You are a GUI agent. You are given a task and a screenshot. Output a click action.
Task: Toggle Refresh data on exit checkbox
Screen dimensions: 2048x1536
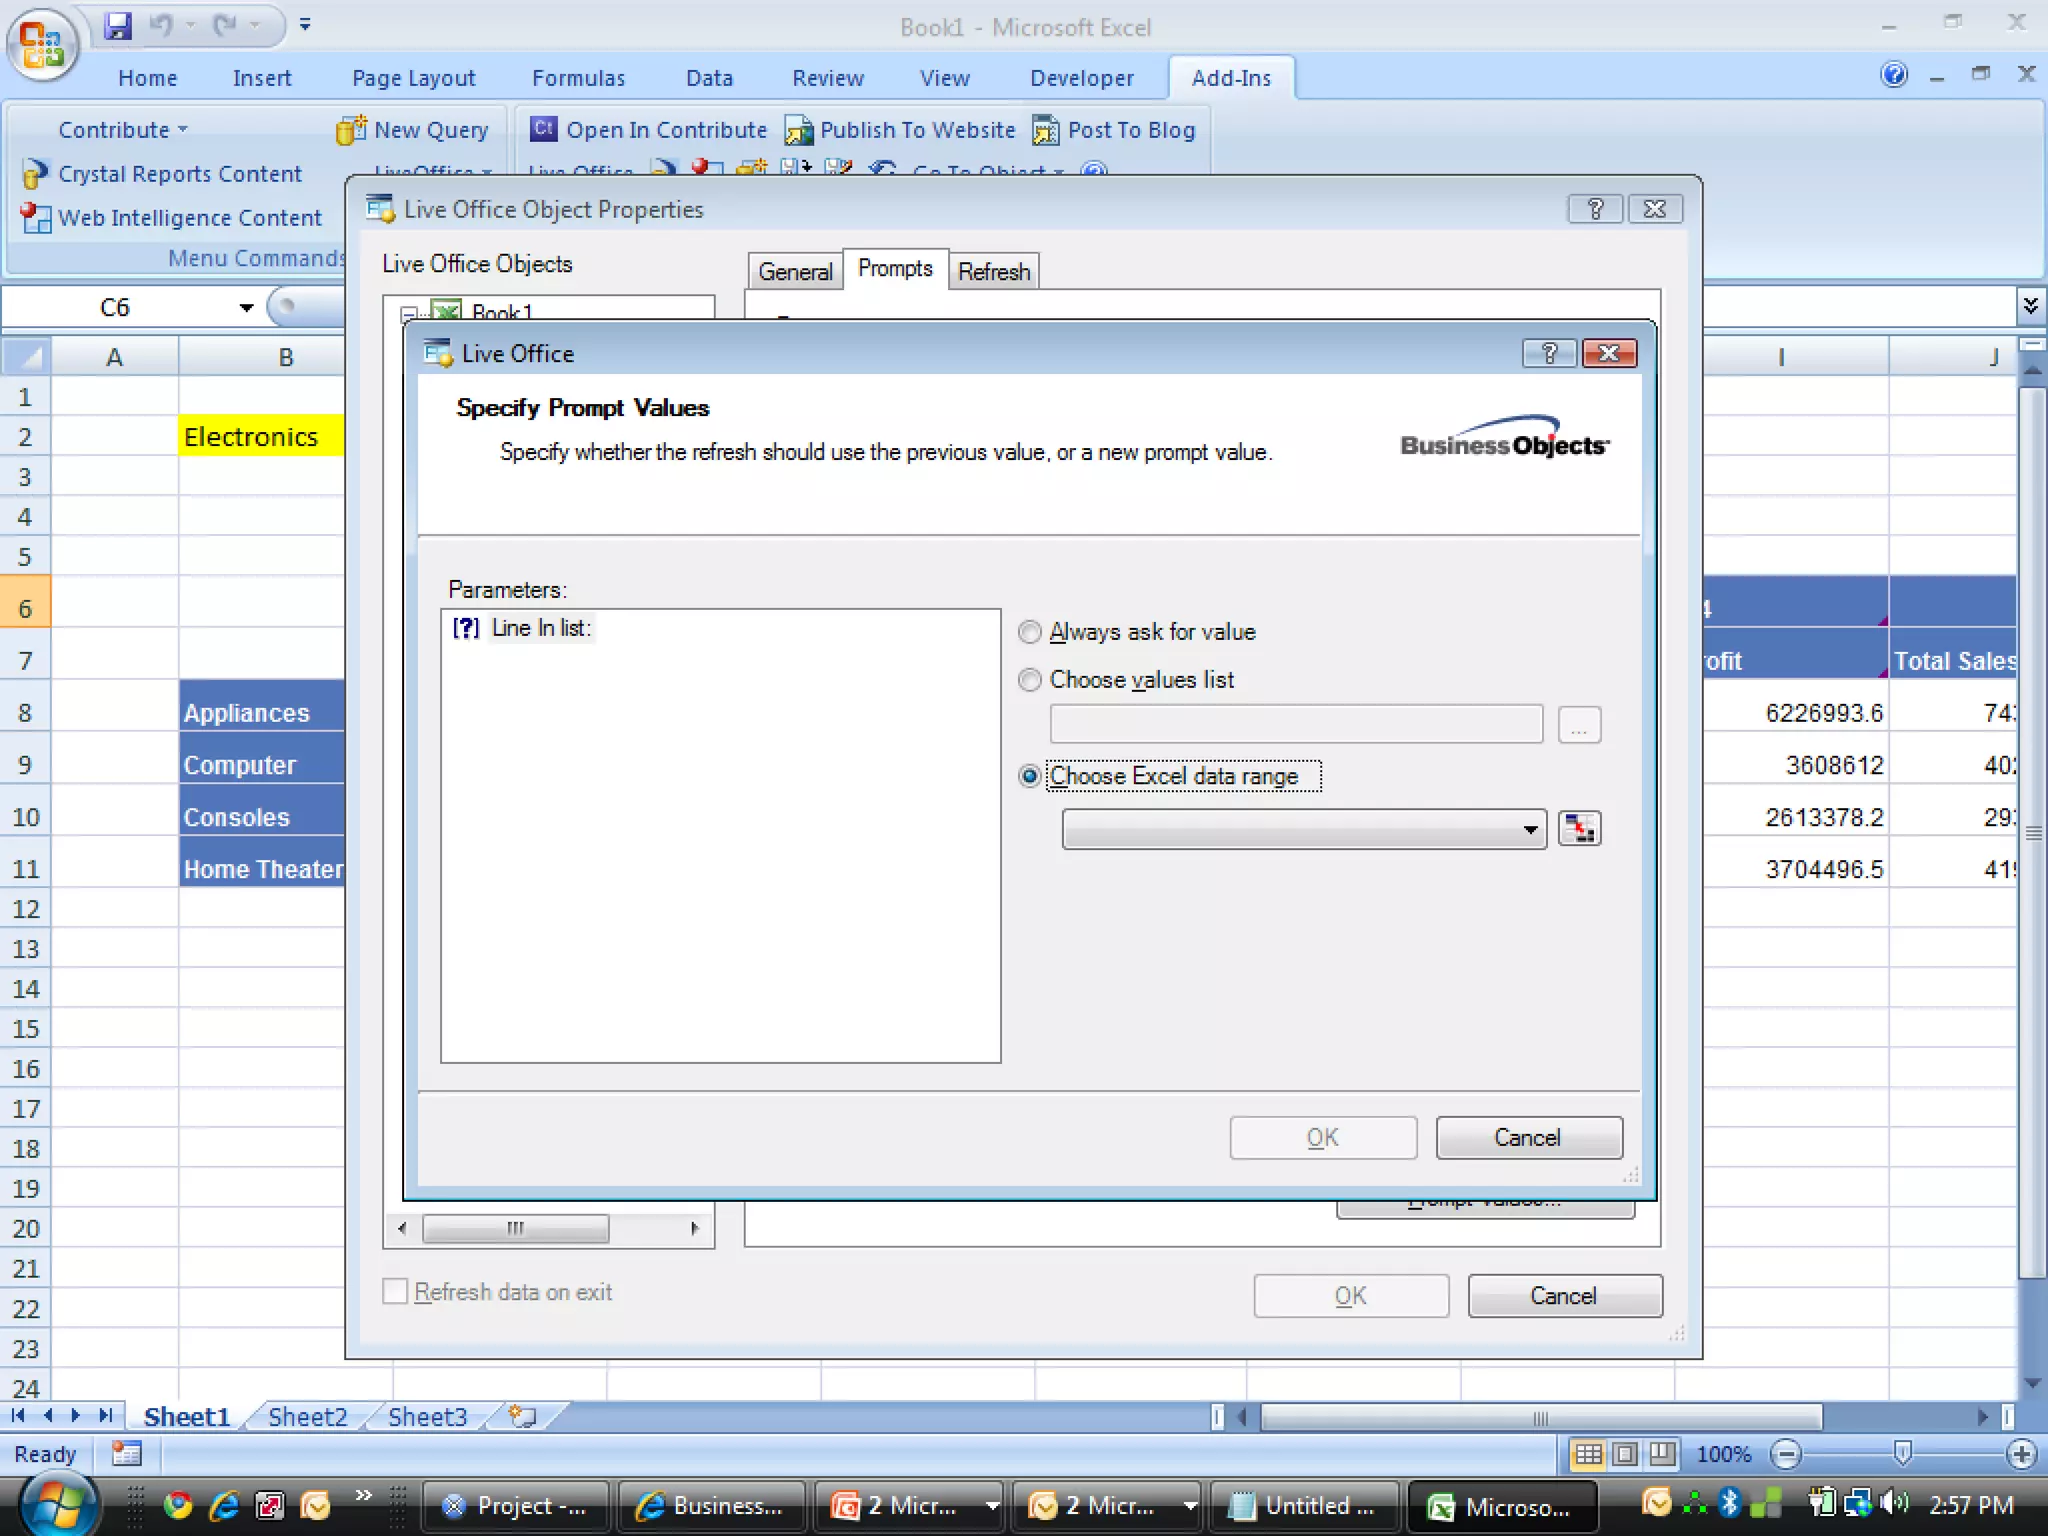coord(396,1291)
